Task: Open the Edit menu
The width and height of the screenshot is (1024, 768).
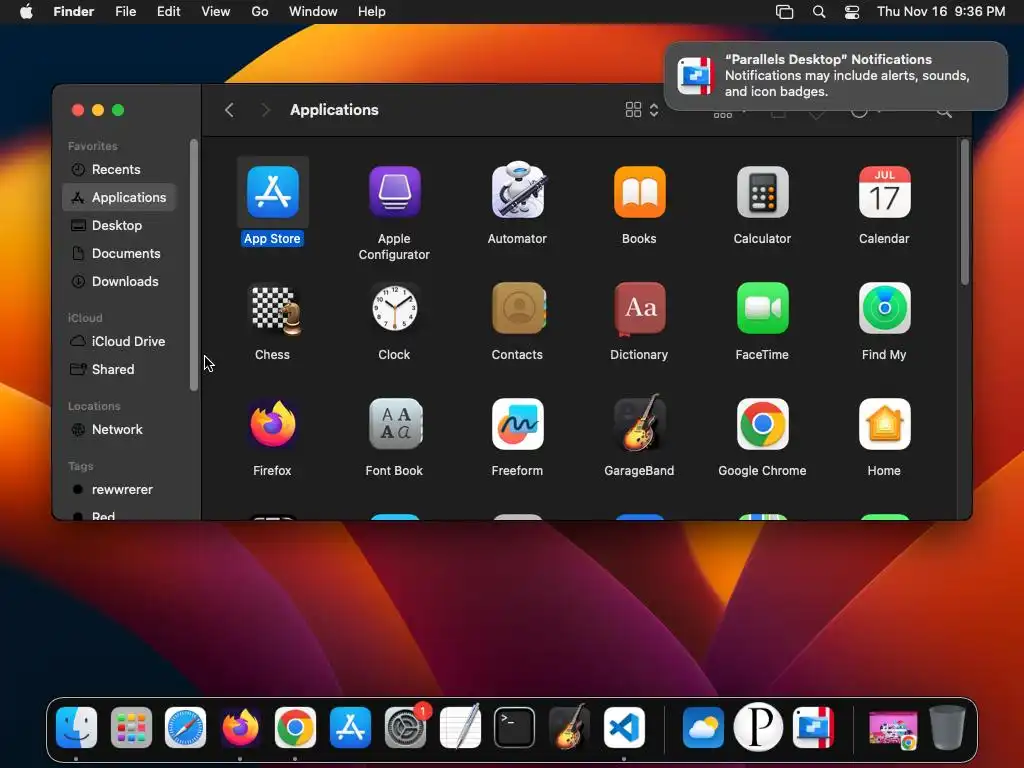Action: [x=168, y=12]
